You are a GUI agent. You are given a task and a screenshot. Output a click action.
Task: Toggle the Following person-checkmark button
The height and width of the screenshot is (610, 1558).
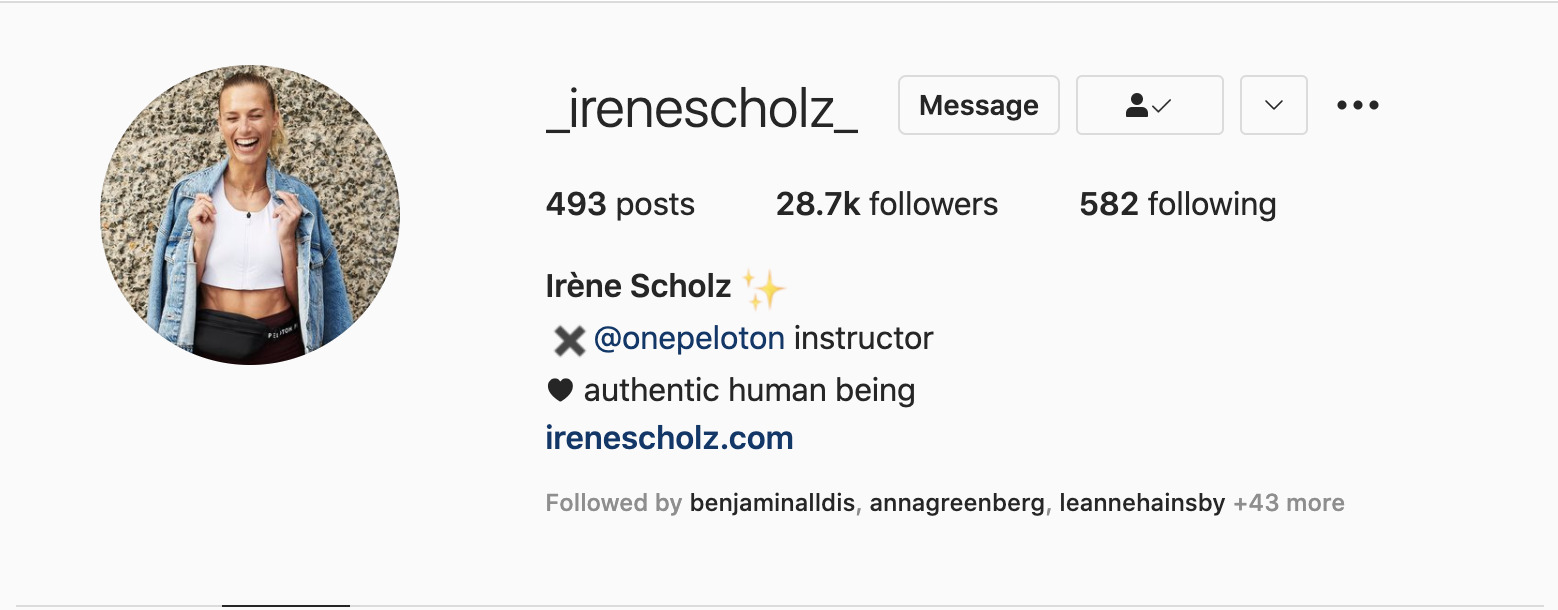[x=1149, y=105]
